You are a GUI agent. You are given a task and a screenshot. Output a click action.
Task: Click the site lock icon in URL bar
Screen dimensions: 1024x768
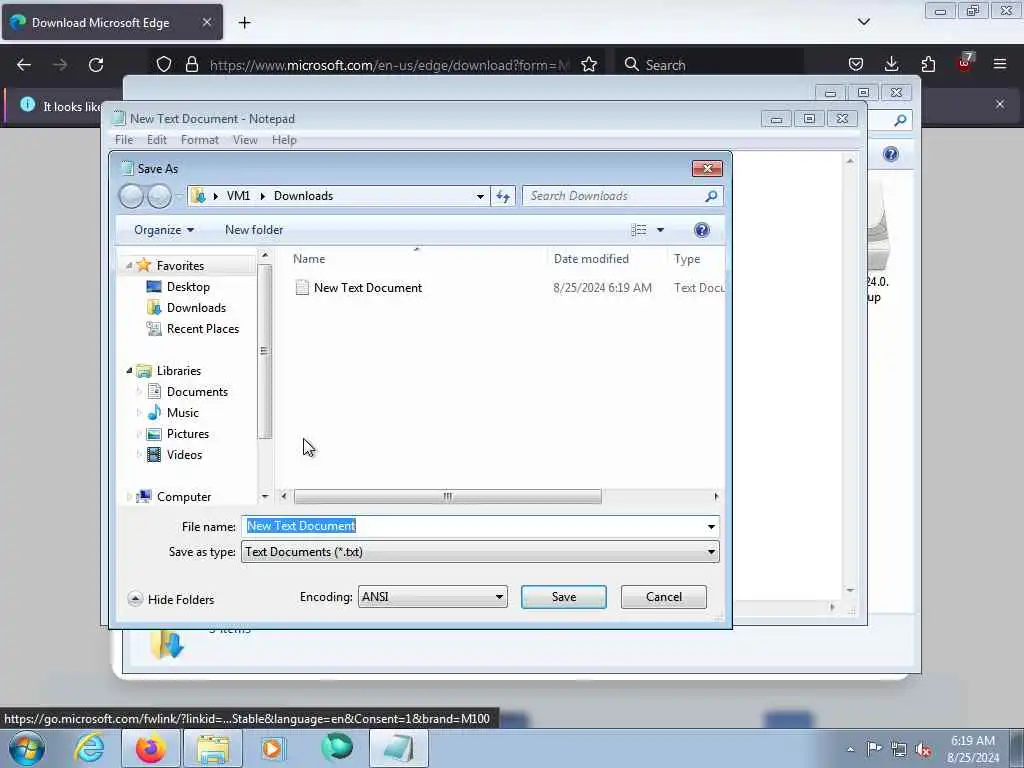pyautogui.click(x=192, y=64)
